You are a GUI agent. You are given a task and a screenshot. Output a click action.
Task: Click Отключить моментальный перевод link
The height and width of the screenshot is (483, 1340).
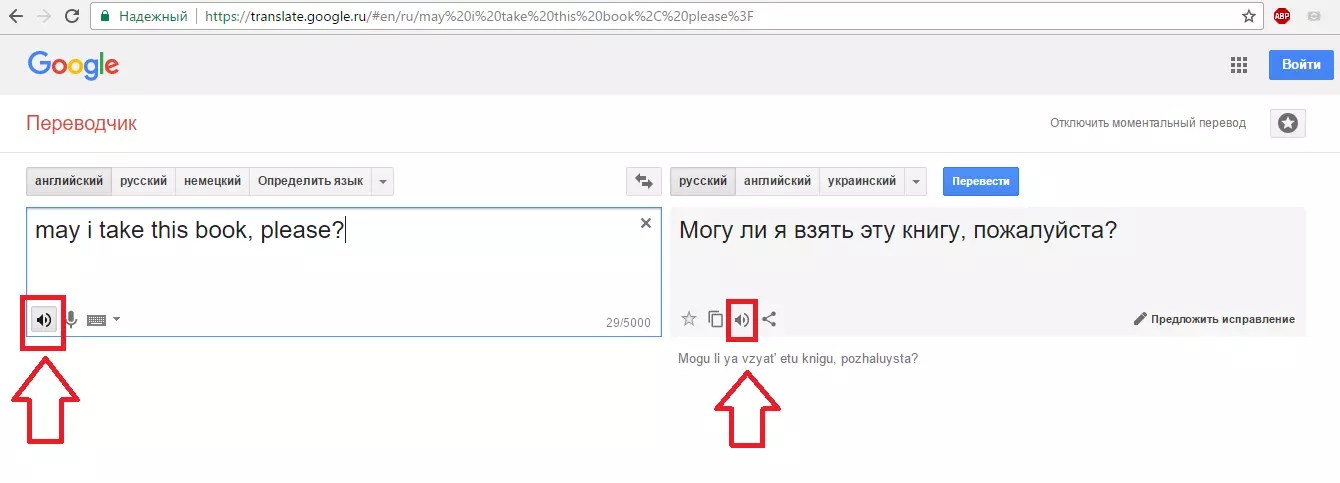click(1148, 123)
